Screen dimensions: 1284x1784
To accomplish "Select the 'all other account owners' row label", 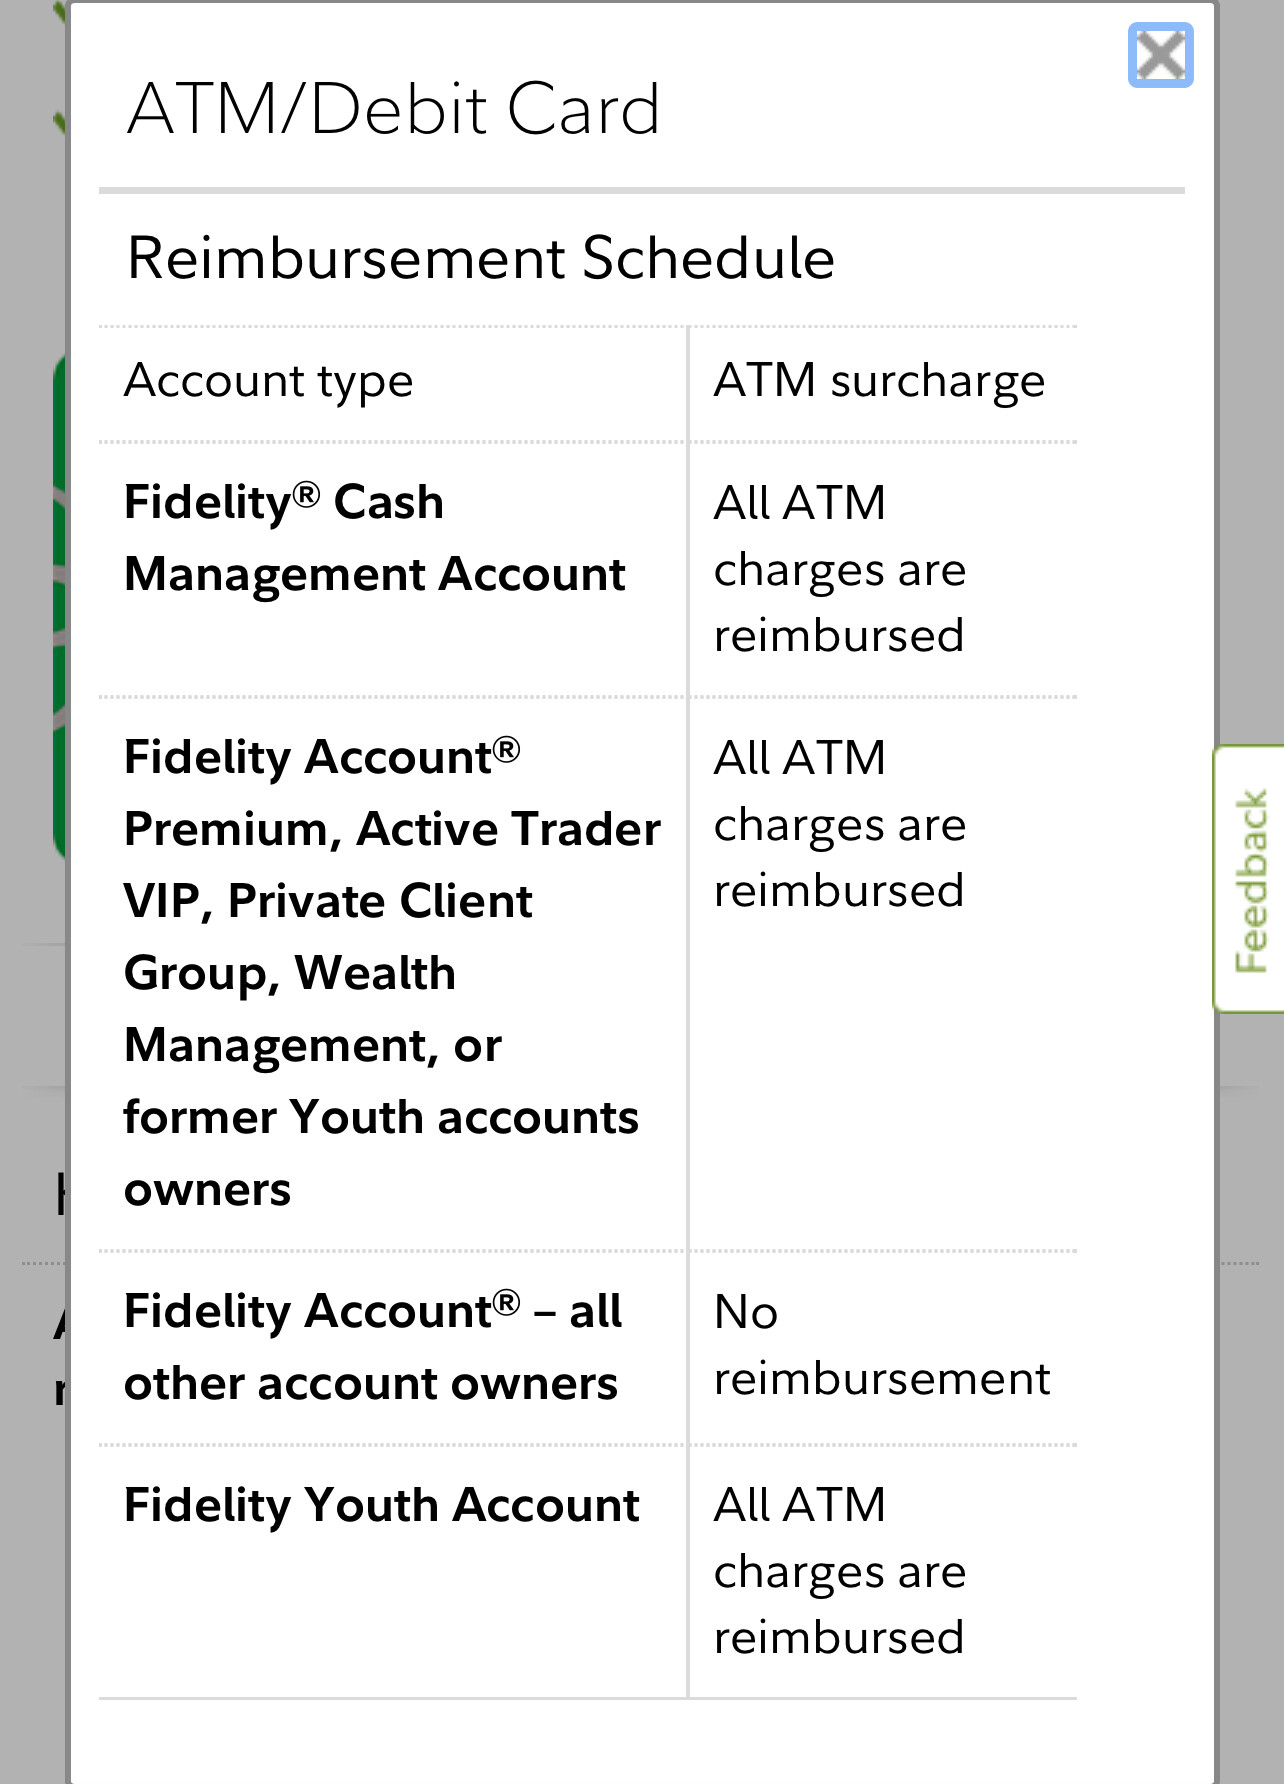I will pyautogui.click(x=372, y=1347).
